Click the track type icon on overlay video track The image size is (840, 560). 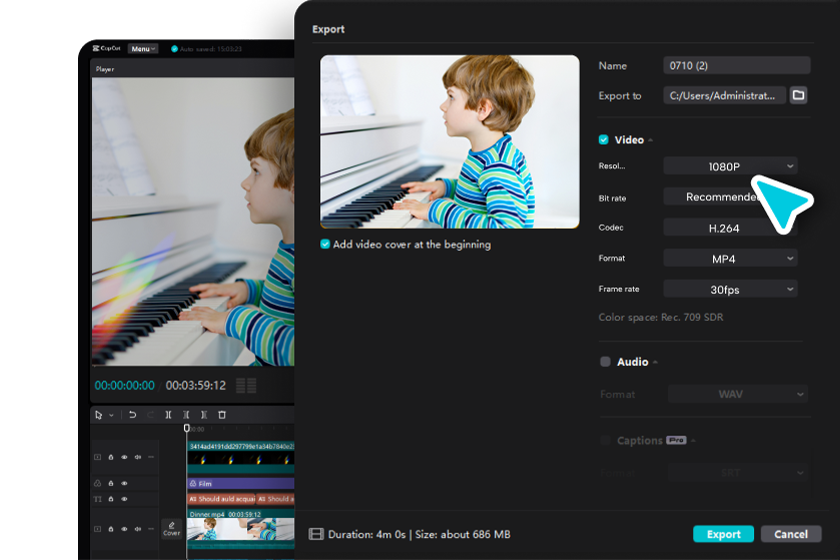coord(98,457)
